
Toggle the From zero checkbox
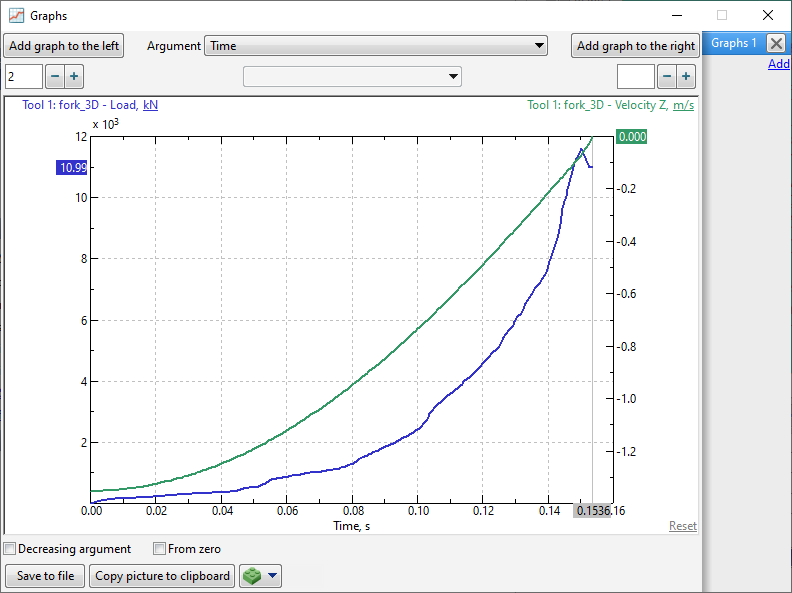(159, 549)
